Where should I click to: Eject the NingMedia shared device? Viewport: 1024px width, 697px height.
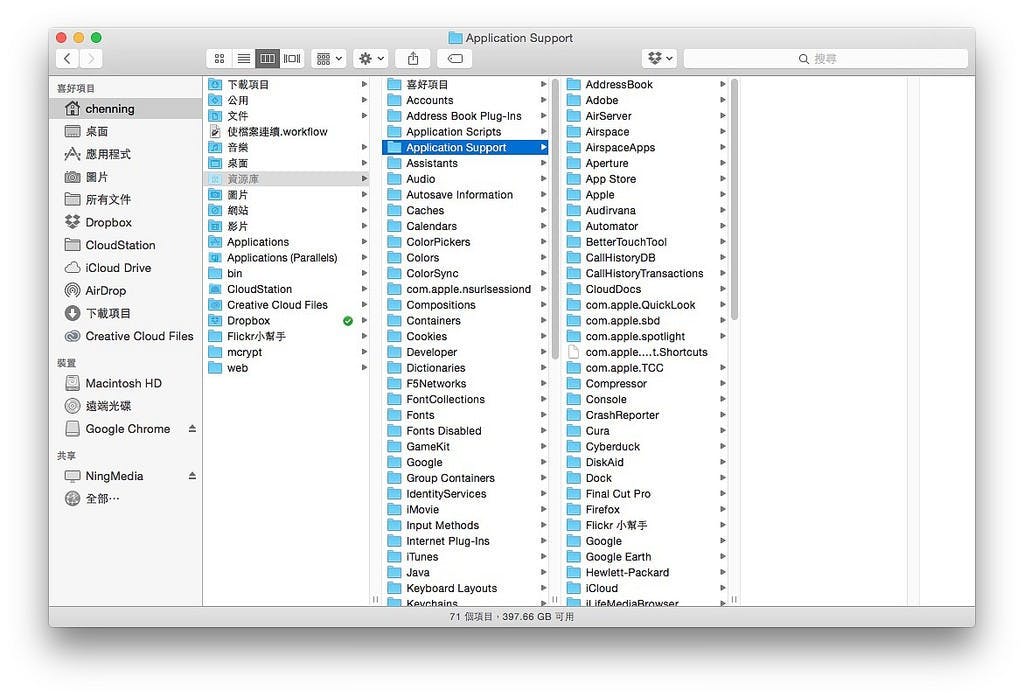pyautogui.click(x=192, y=476)
